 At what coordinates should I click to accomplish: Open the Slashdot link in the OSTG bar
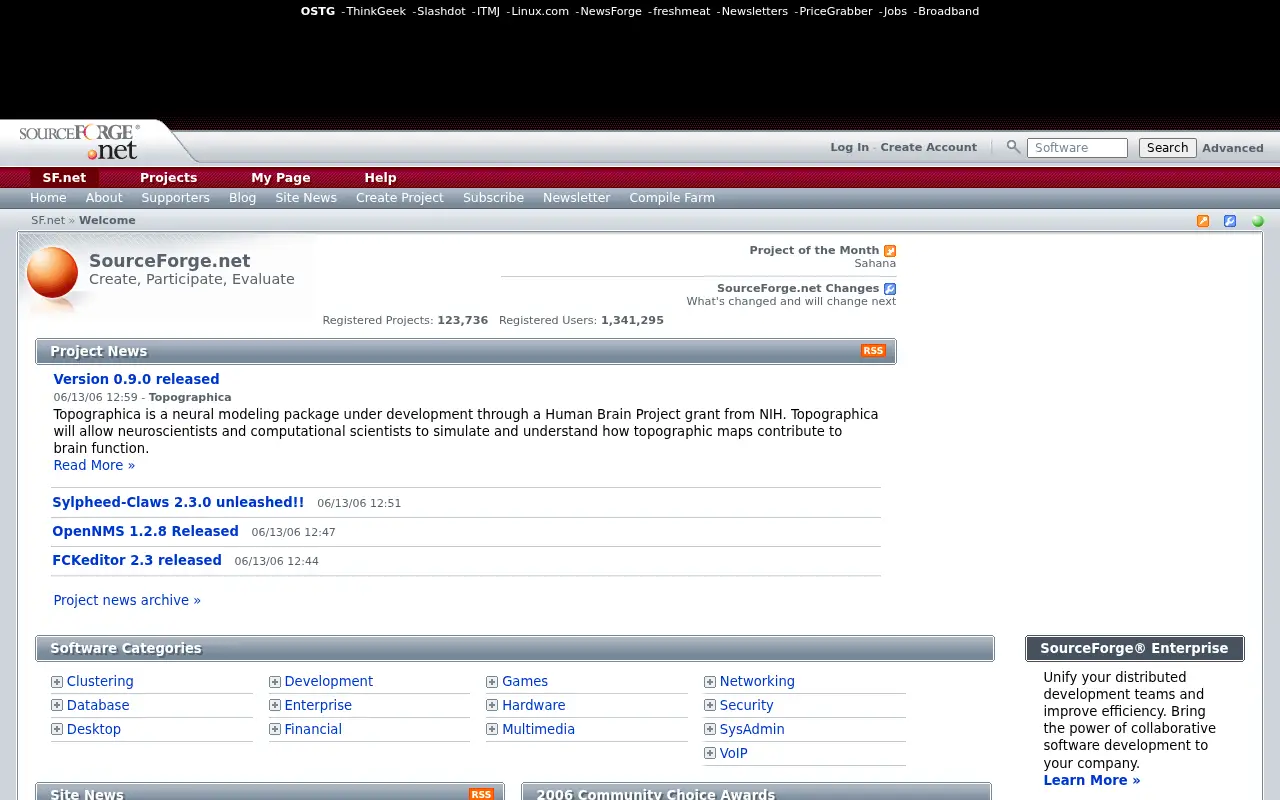coord(441,11)
